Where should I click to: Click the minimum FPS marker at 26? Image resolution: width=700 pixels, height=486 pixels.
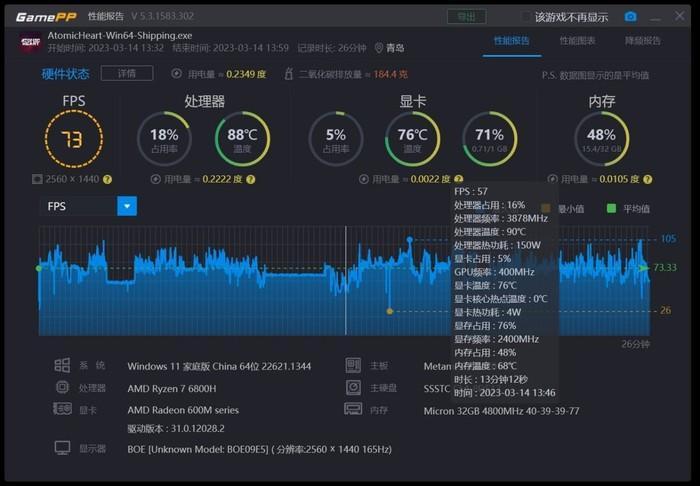pos(390,311)
